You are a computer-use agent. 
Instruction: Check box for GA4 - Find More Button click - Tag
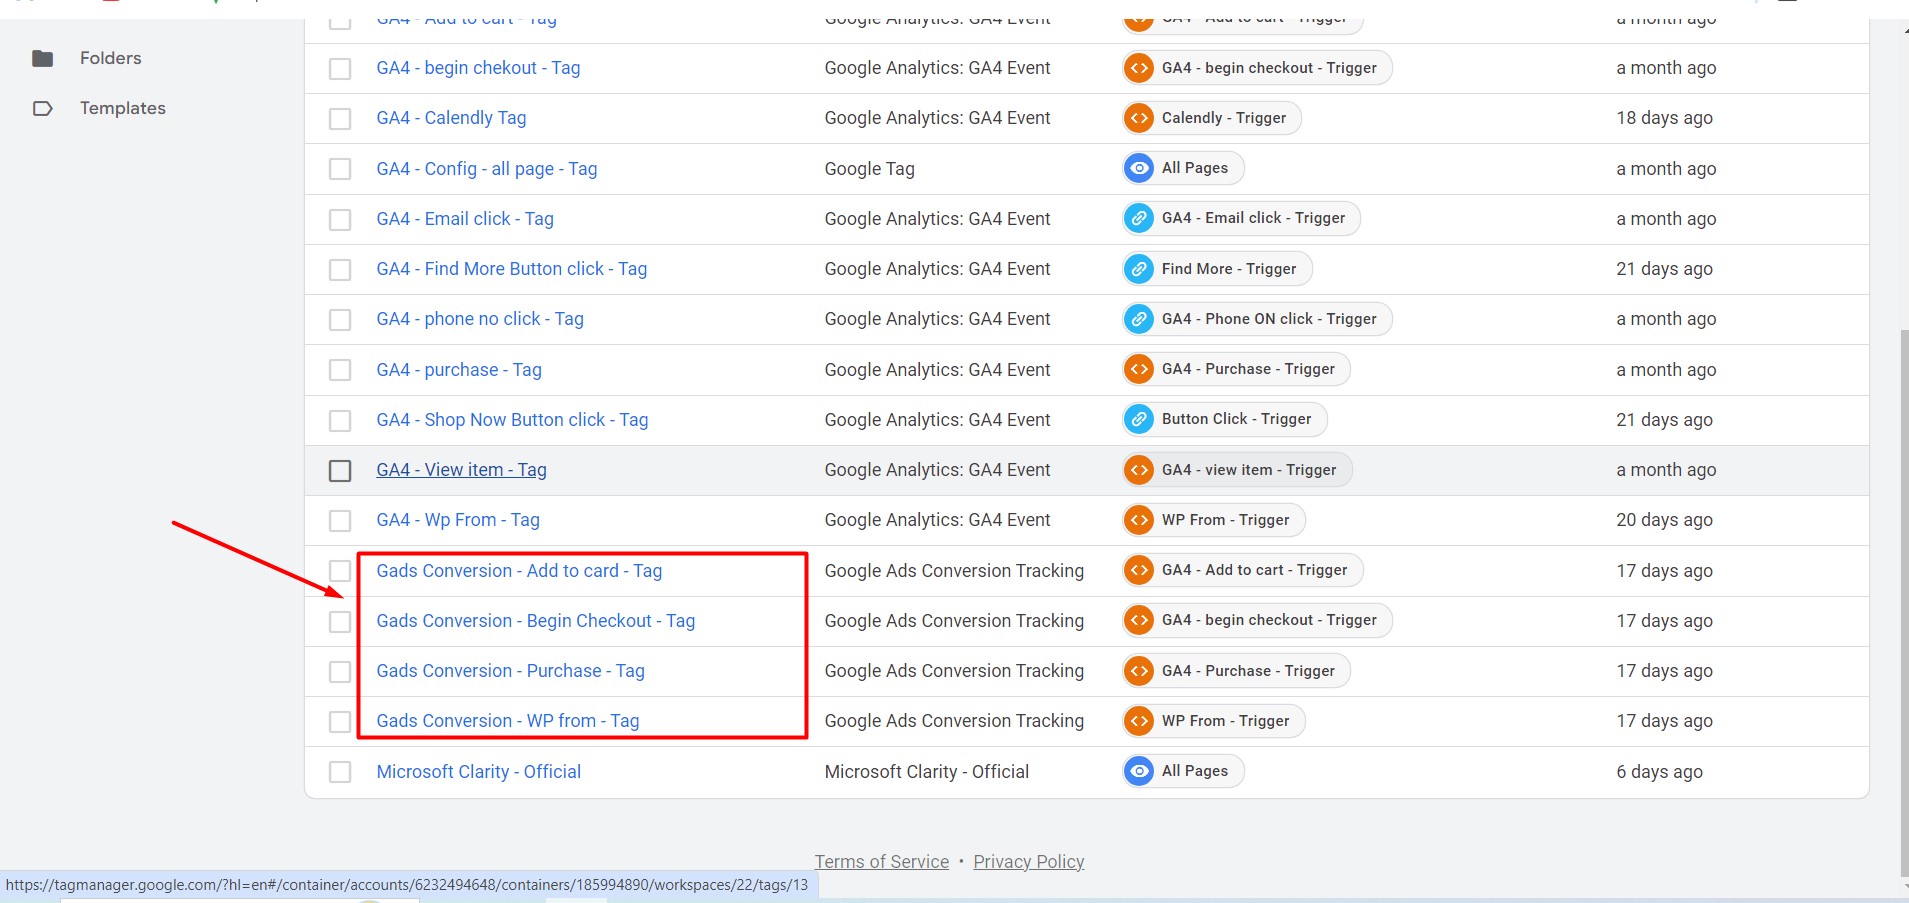(x=340, y=269)
